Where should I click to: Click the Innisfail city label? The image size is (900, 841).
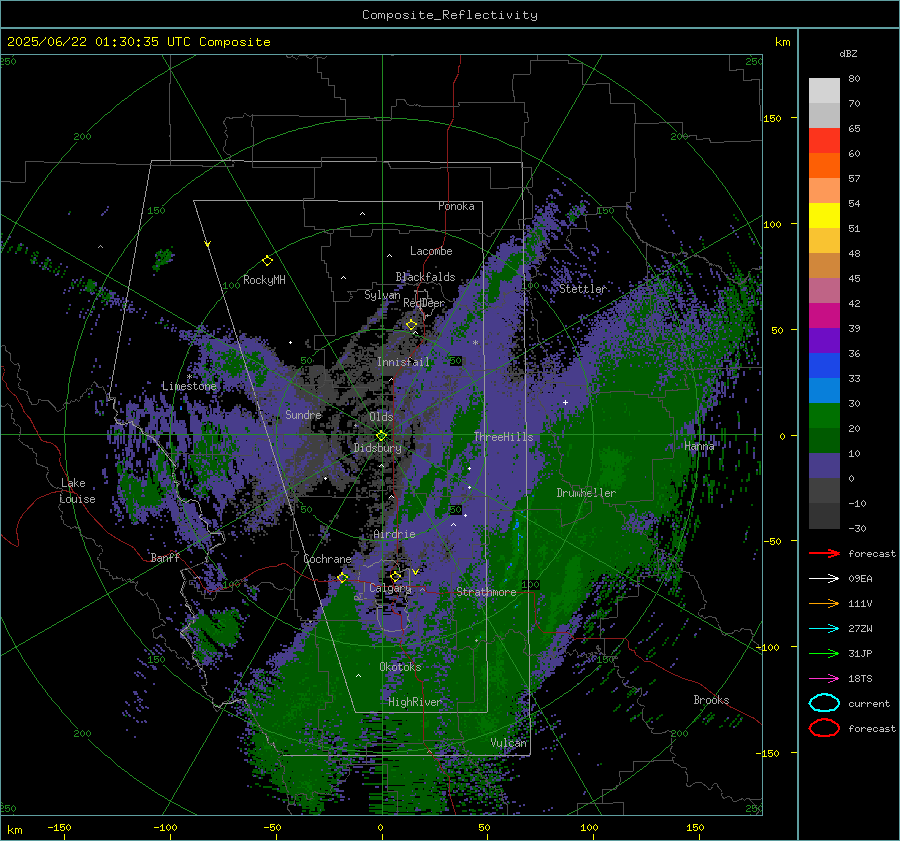(403, 362)
